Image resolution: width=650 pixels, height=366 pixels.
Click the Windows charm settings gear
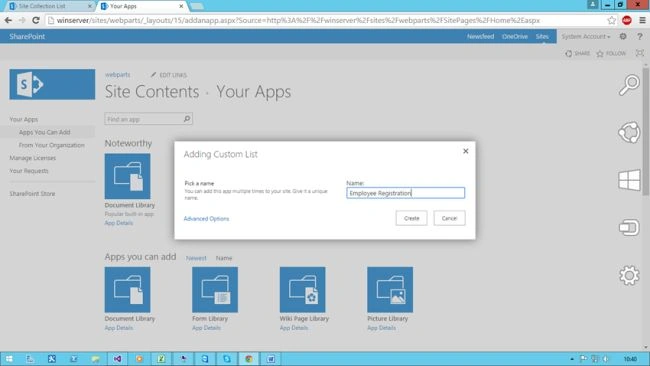click(x=629, y=275)
